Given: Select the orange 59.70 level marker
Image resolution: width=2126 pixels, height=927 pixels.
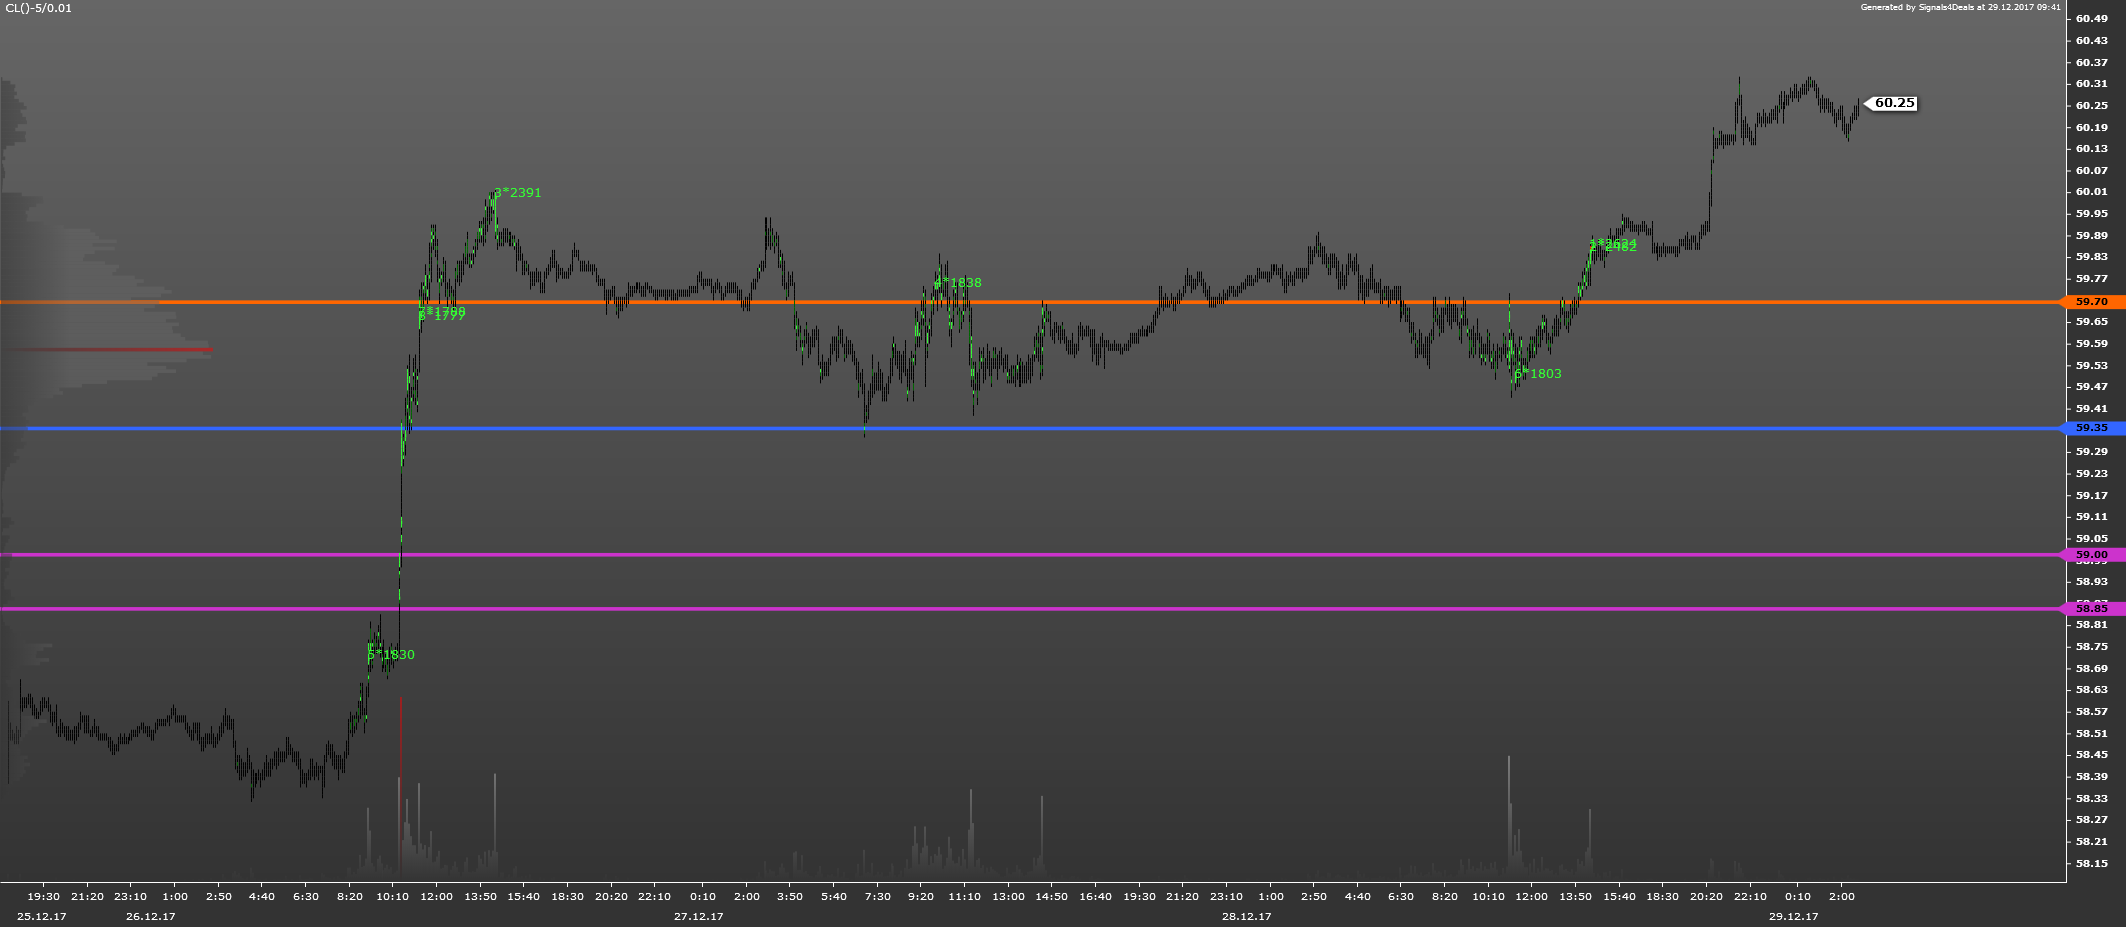Looking at the screenshot, I should pos(2092,302).
